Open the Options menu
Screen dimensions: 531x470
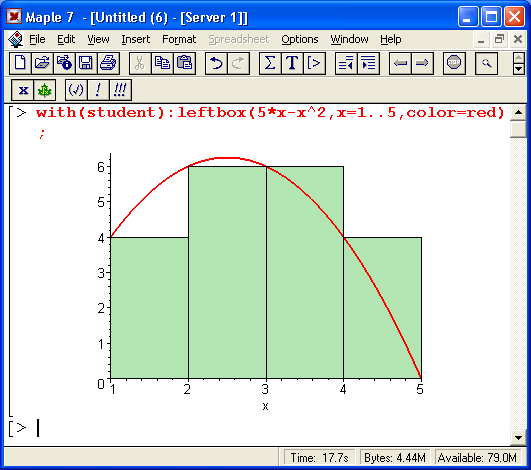(300, 40)
